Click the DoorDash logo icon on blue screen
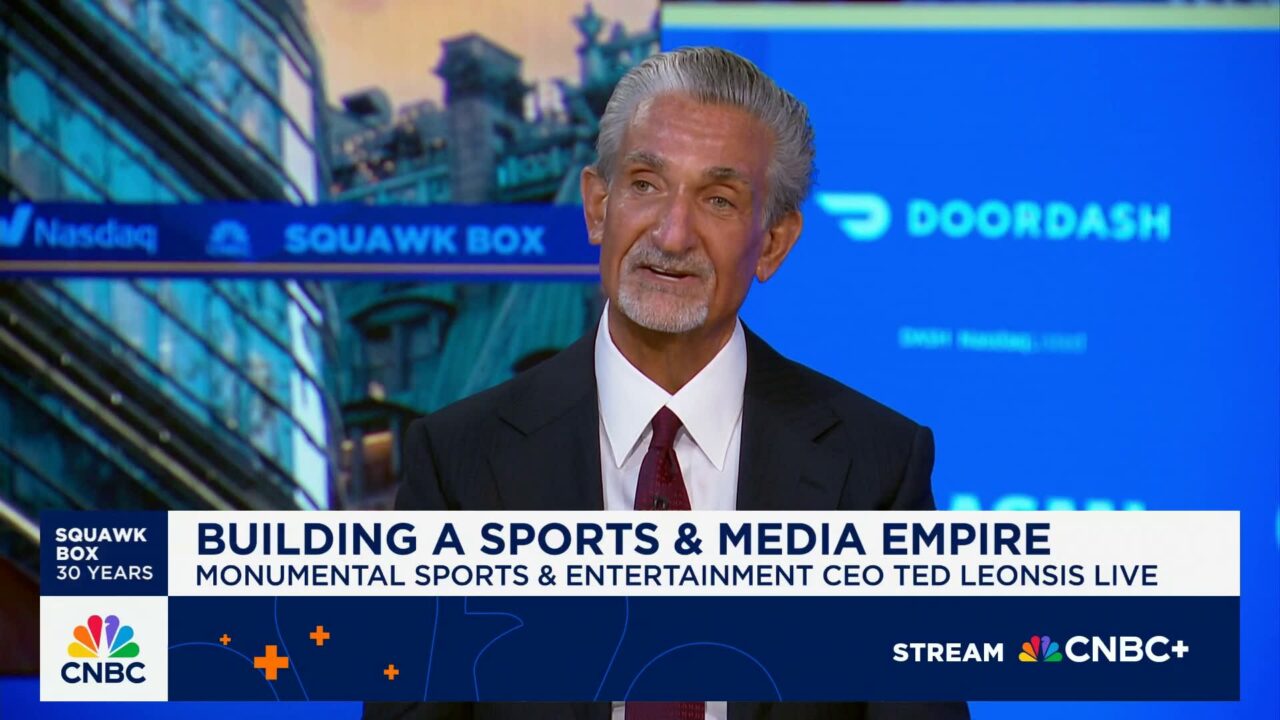 pos(853,216)
